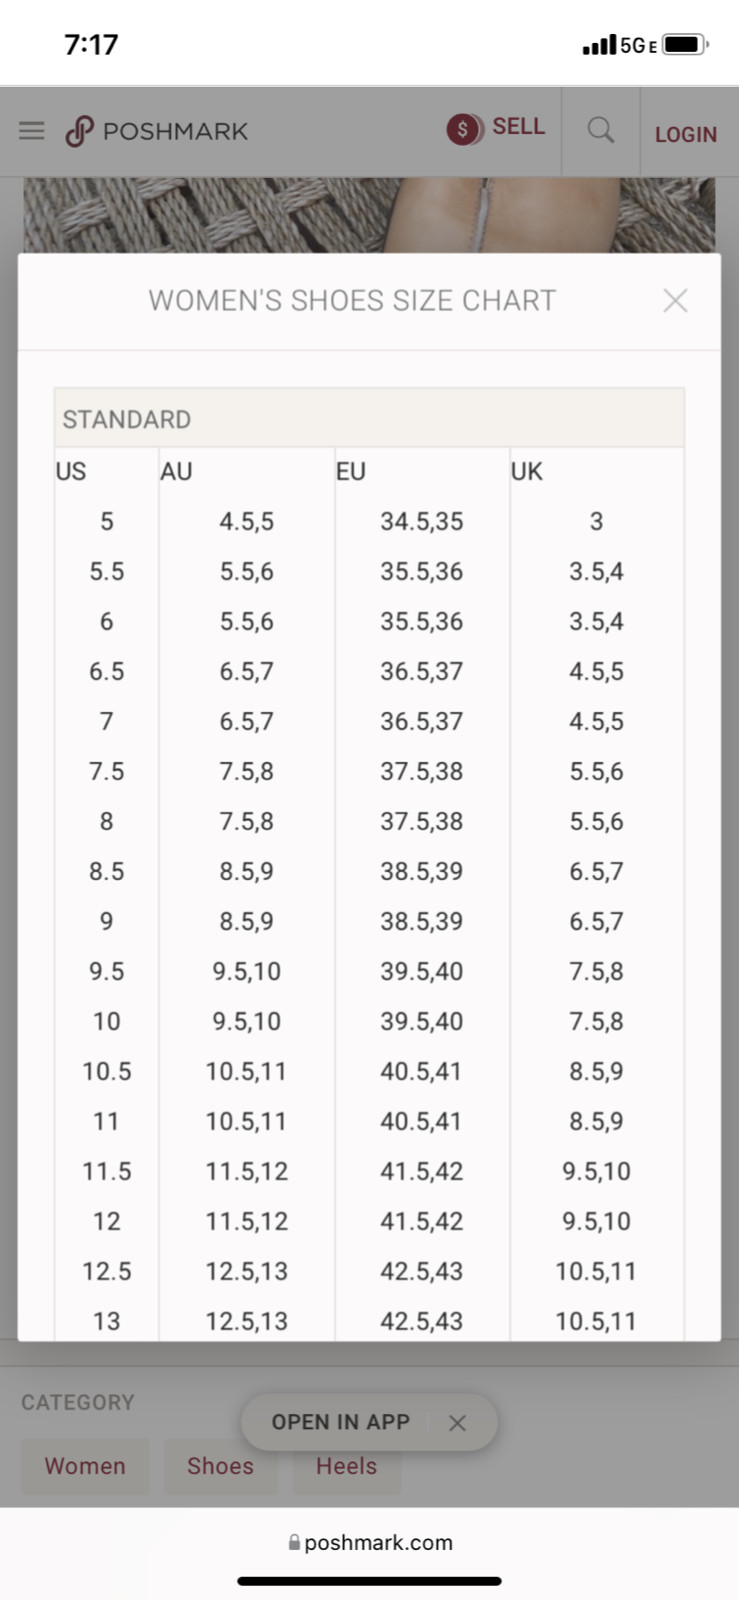Close the Women's Shoes Size Chart dialog
739x1600 pixels.
pos(675,300)
